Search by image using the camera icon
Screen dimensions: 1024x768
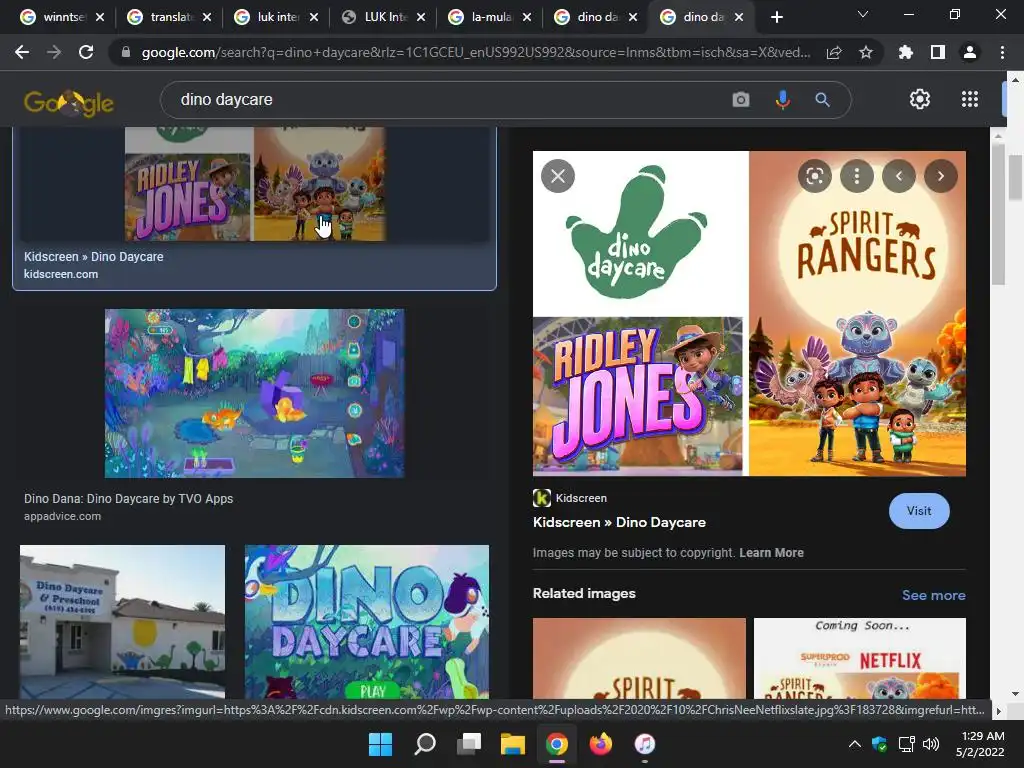[741, 100]
